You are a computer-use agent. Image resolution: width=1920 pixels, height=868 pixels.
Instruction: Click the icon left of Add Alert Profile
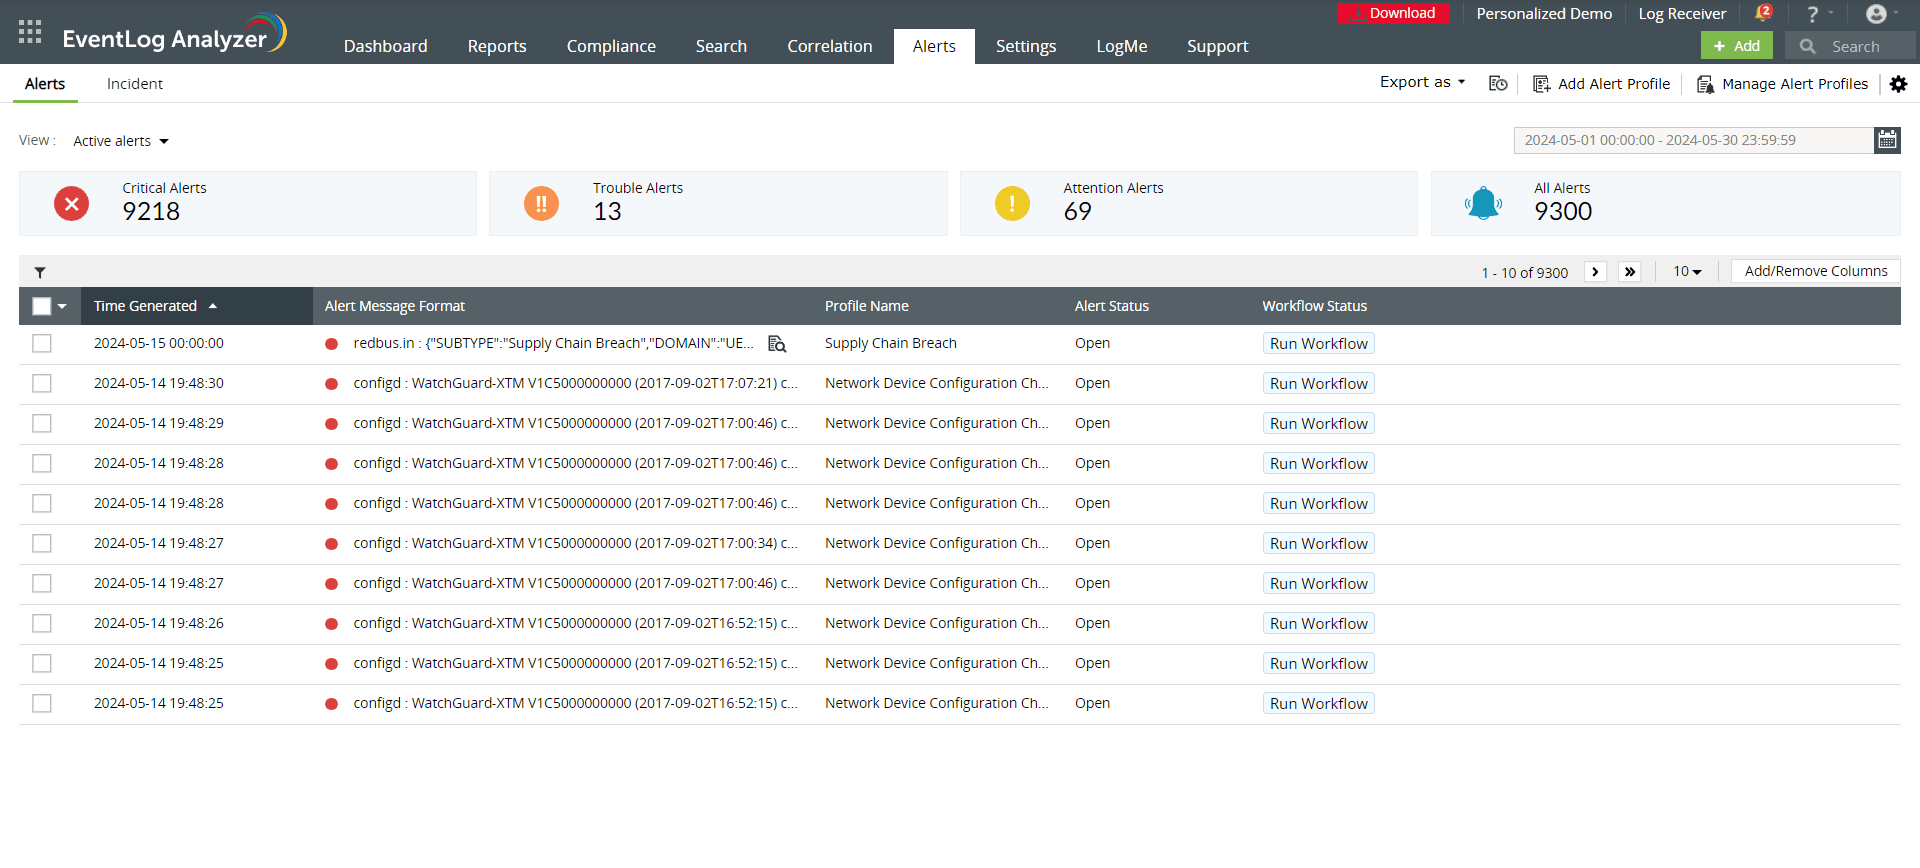pos(1541,84)
